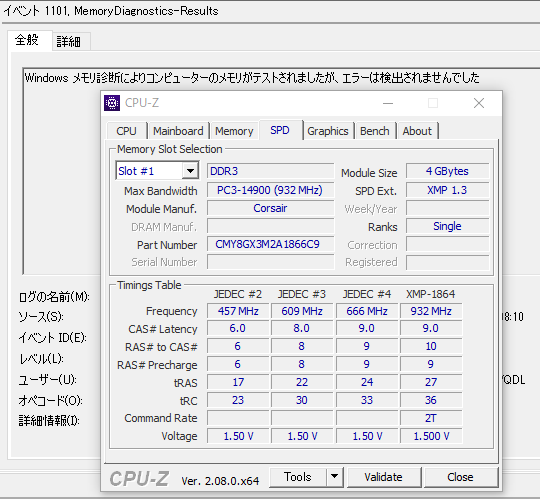Select the 全般 tab in event viewer
This screenshot has width=540, height=499.
27,40
